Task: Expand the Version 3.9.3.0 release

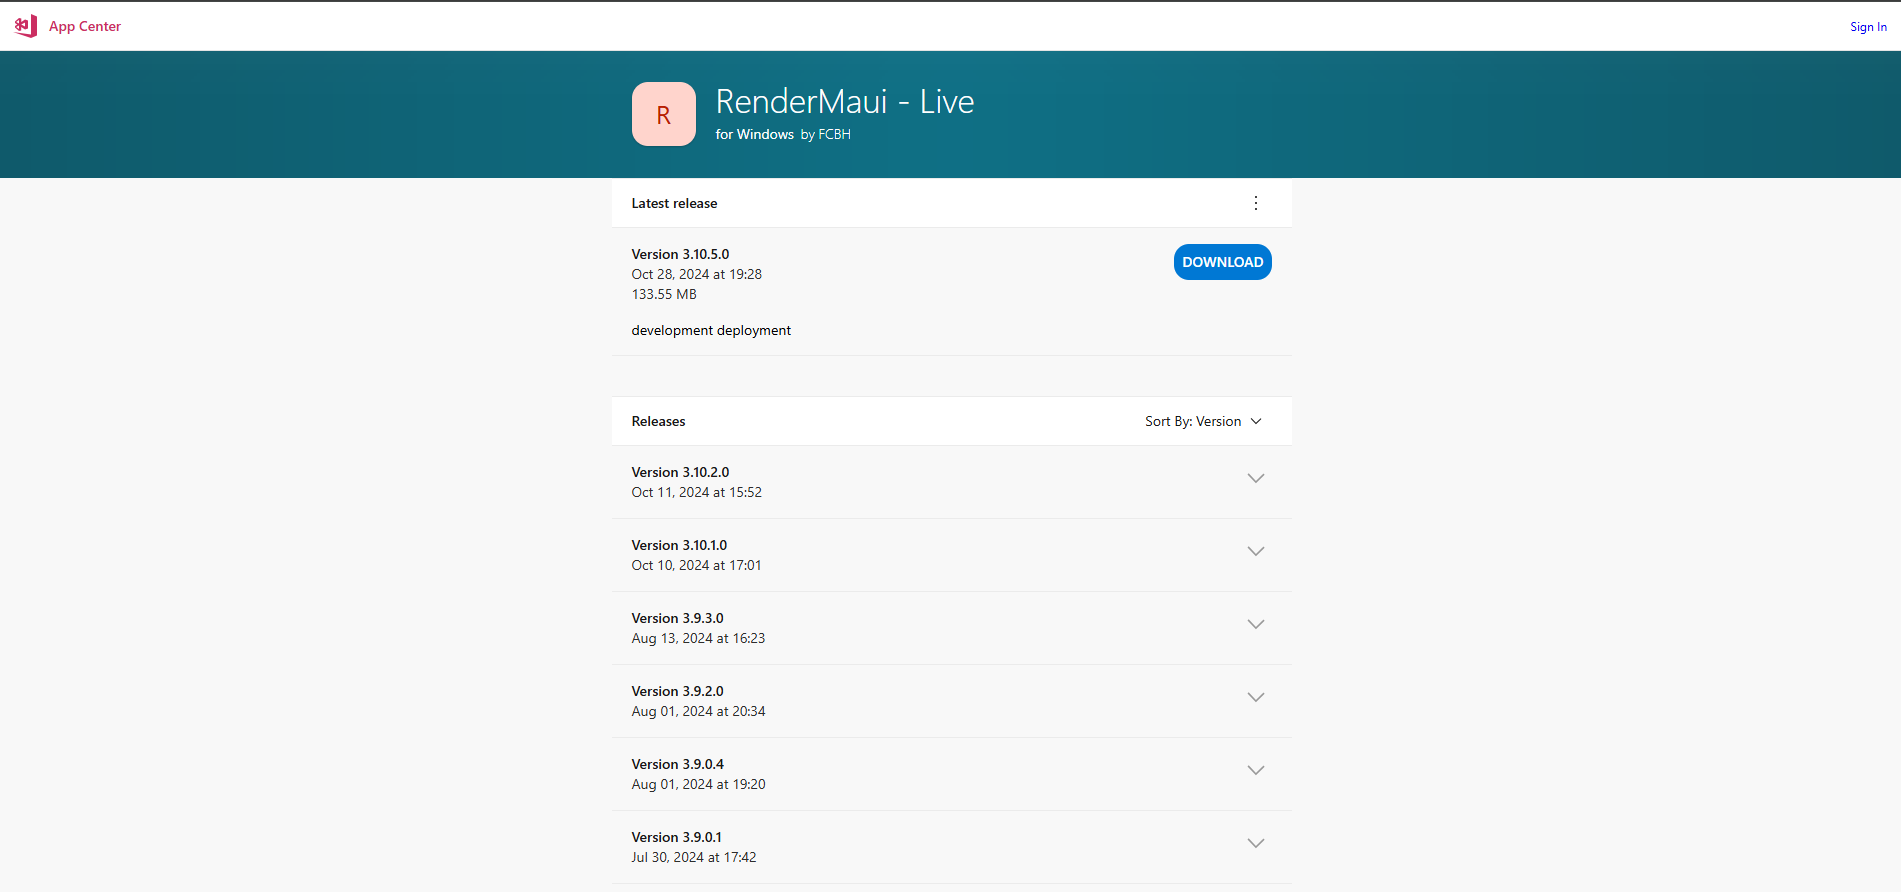Action: (x=1256, y=624)
